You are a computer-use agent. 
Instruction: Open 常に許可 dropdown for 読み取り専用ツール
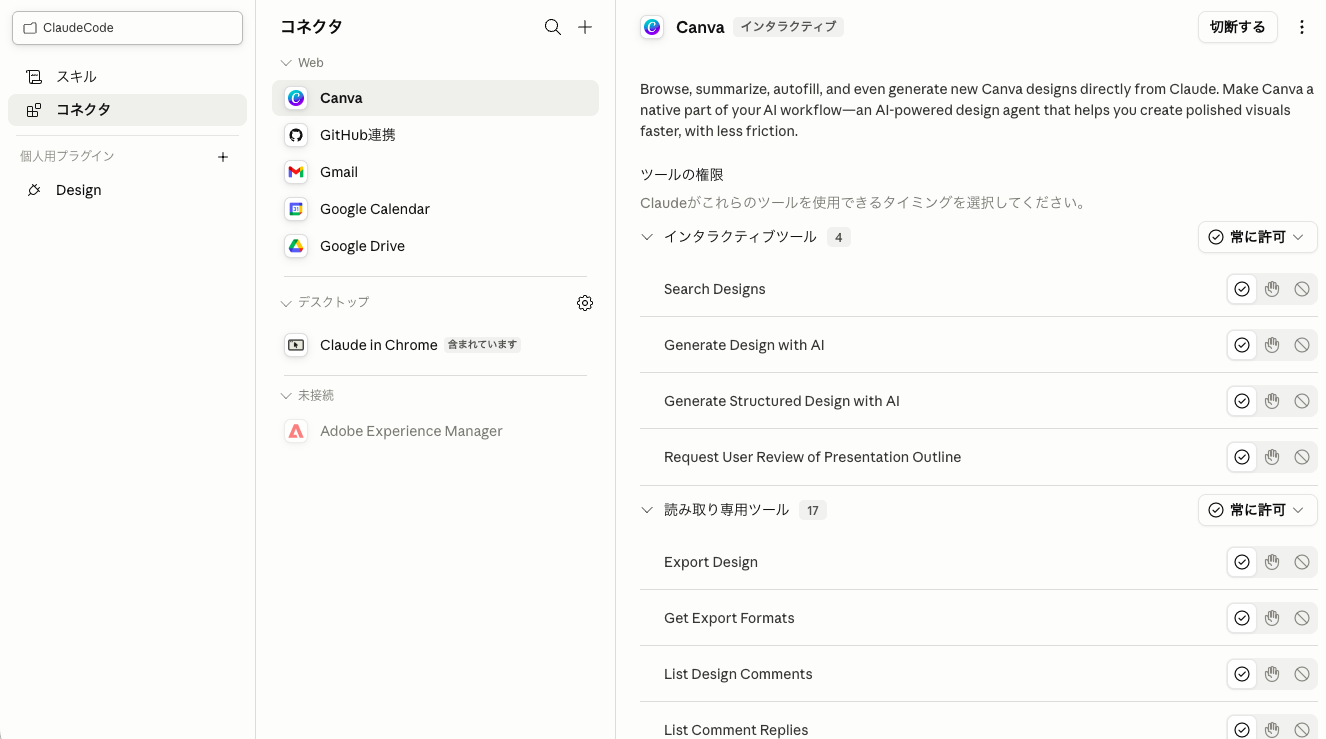1257,510
